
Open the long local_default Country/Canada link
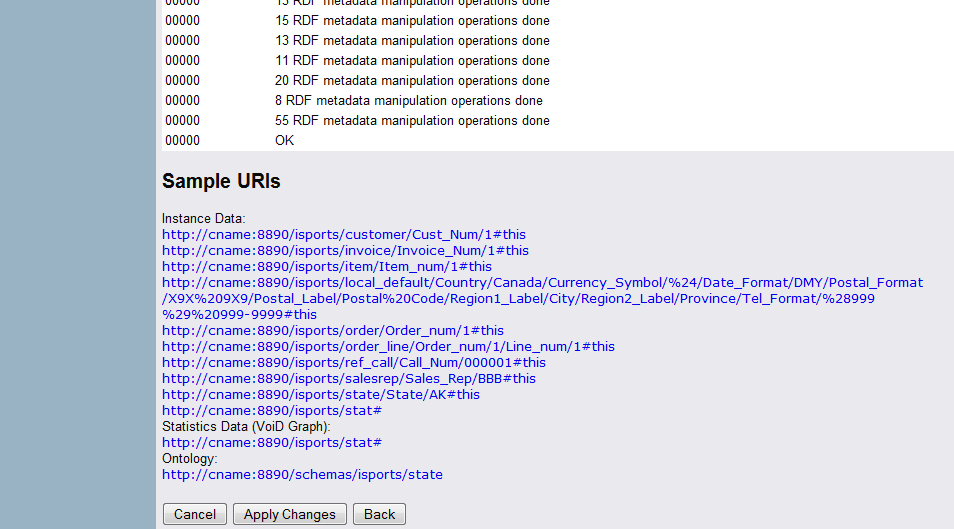pyautogui.click(x=542, y=283)
